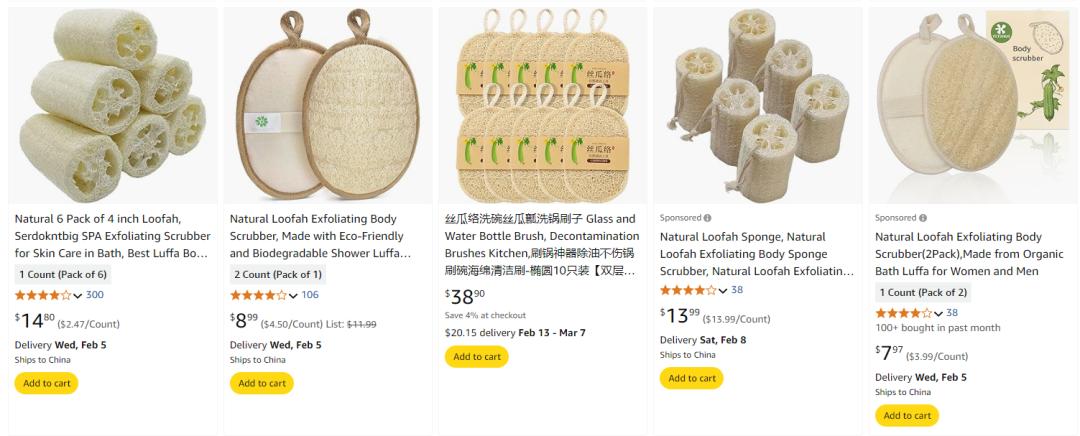The image size is (1080, 436).
Task: Add the $8.99 Loofah Body Scrubber to cart
Action: click(x=261, y=383)
